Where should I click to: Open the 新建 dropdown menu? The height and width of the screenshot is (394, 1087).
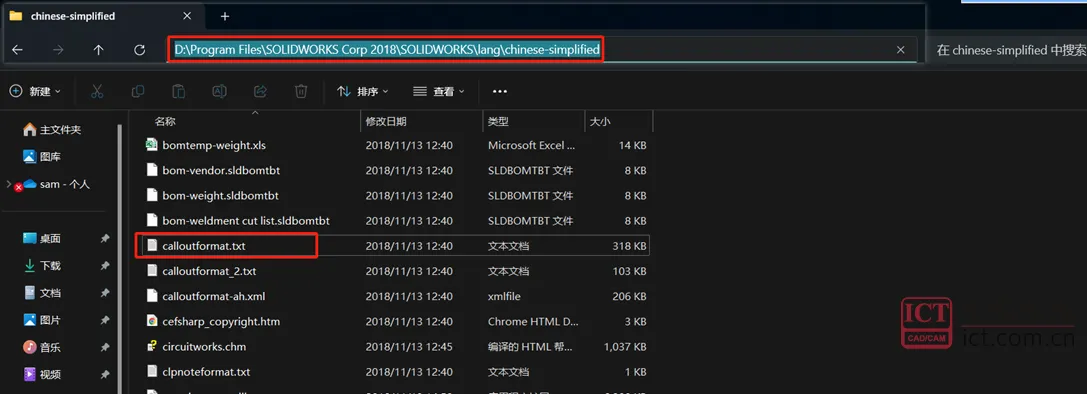click(x=35, y=91)
